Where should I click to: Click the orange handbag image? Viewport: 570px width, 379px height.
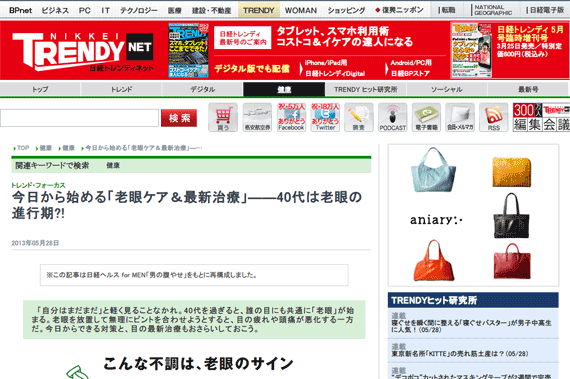[434, 260]
